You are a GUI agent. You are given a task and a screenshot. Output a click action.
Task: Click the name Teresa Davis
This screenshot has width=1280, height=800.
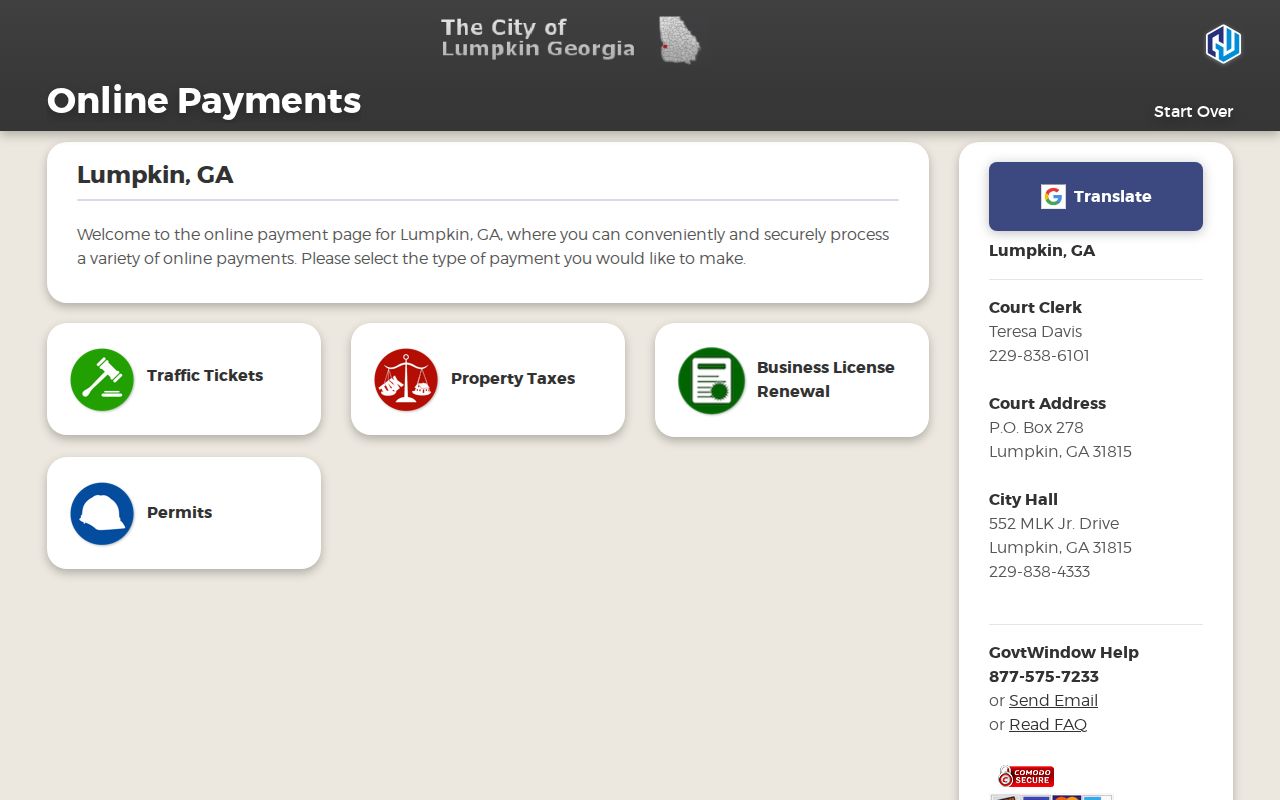point(1035,331)
